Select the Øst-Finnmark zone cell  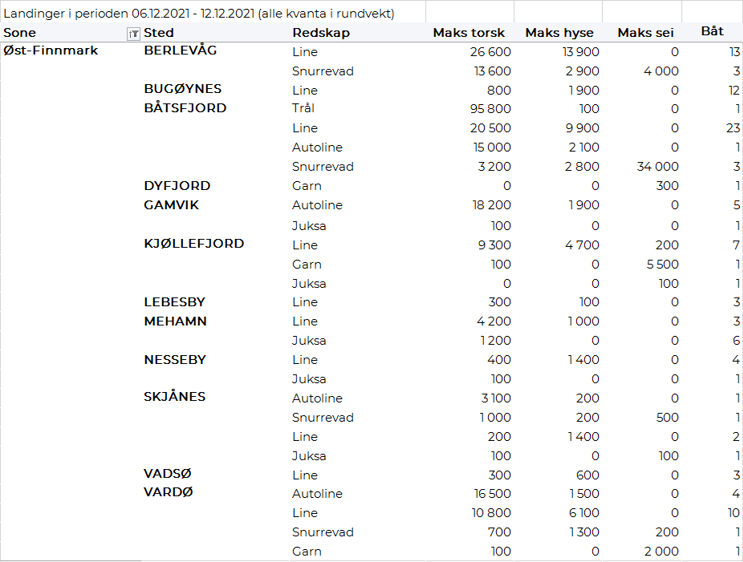click(51, 51)
